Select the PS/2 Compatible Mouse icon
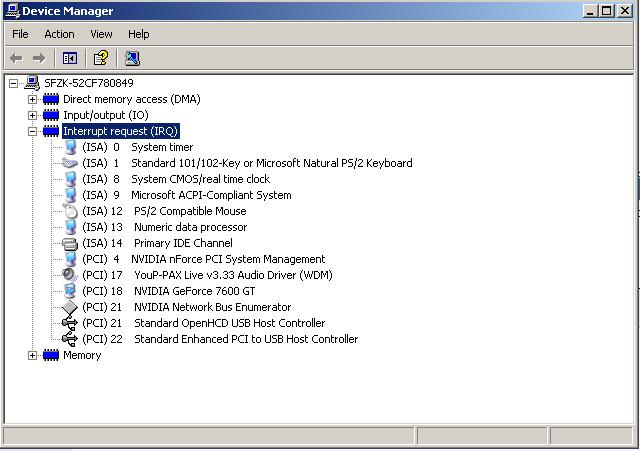 click(x=70, y=211)
